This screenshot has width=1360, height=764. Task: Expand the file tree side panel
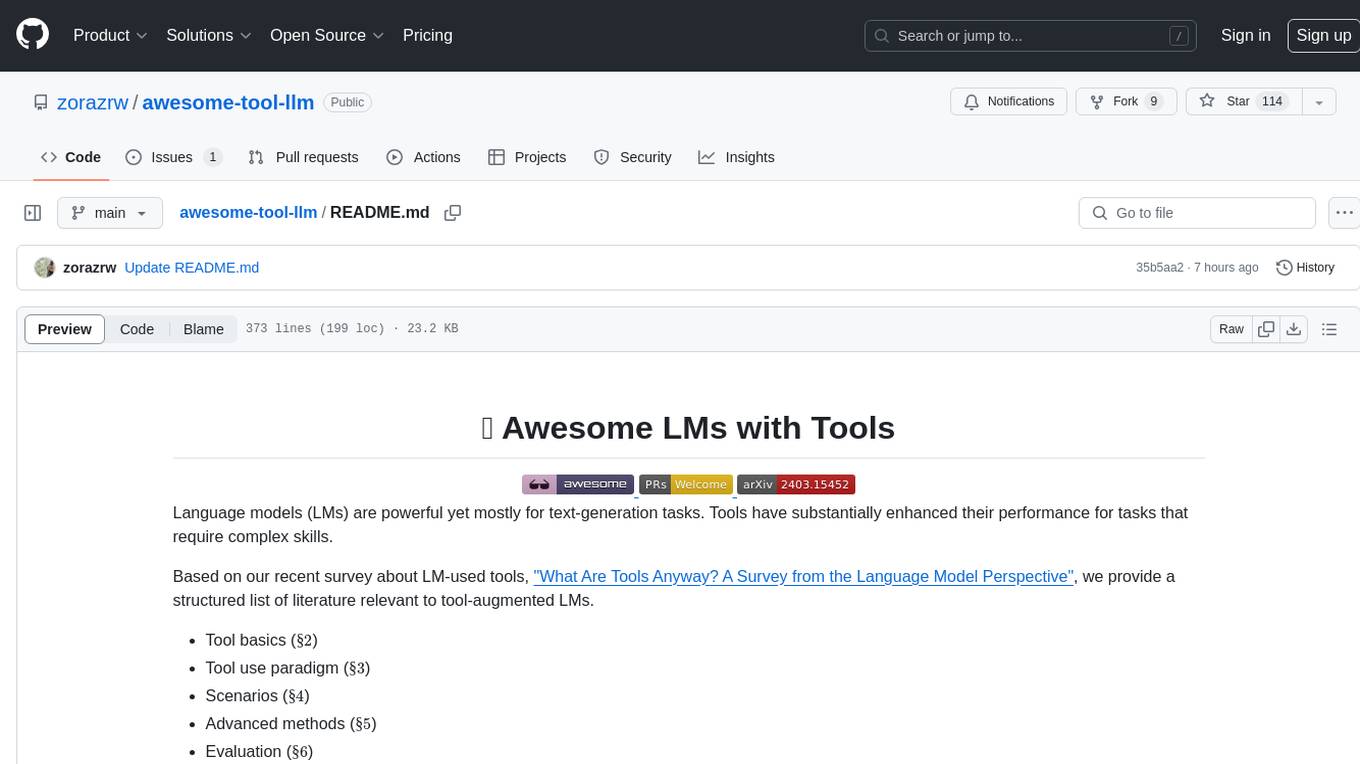coord(33,213)
